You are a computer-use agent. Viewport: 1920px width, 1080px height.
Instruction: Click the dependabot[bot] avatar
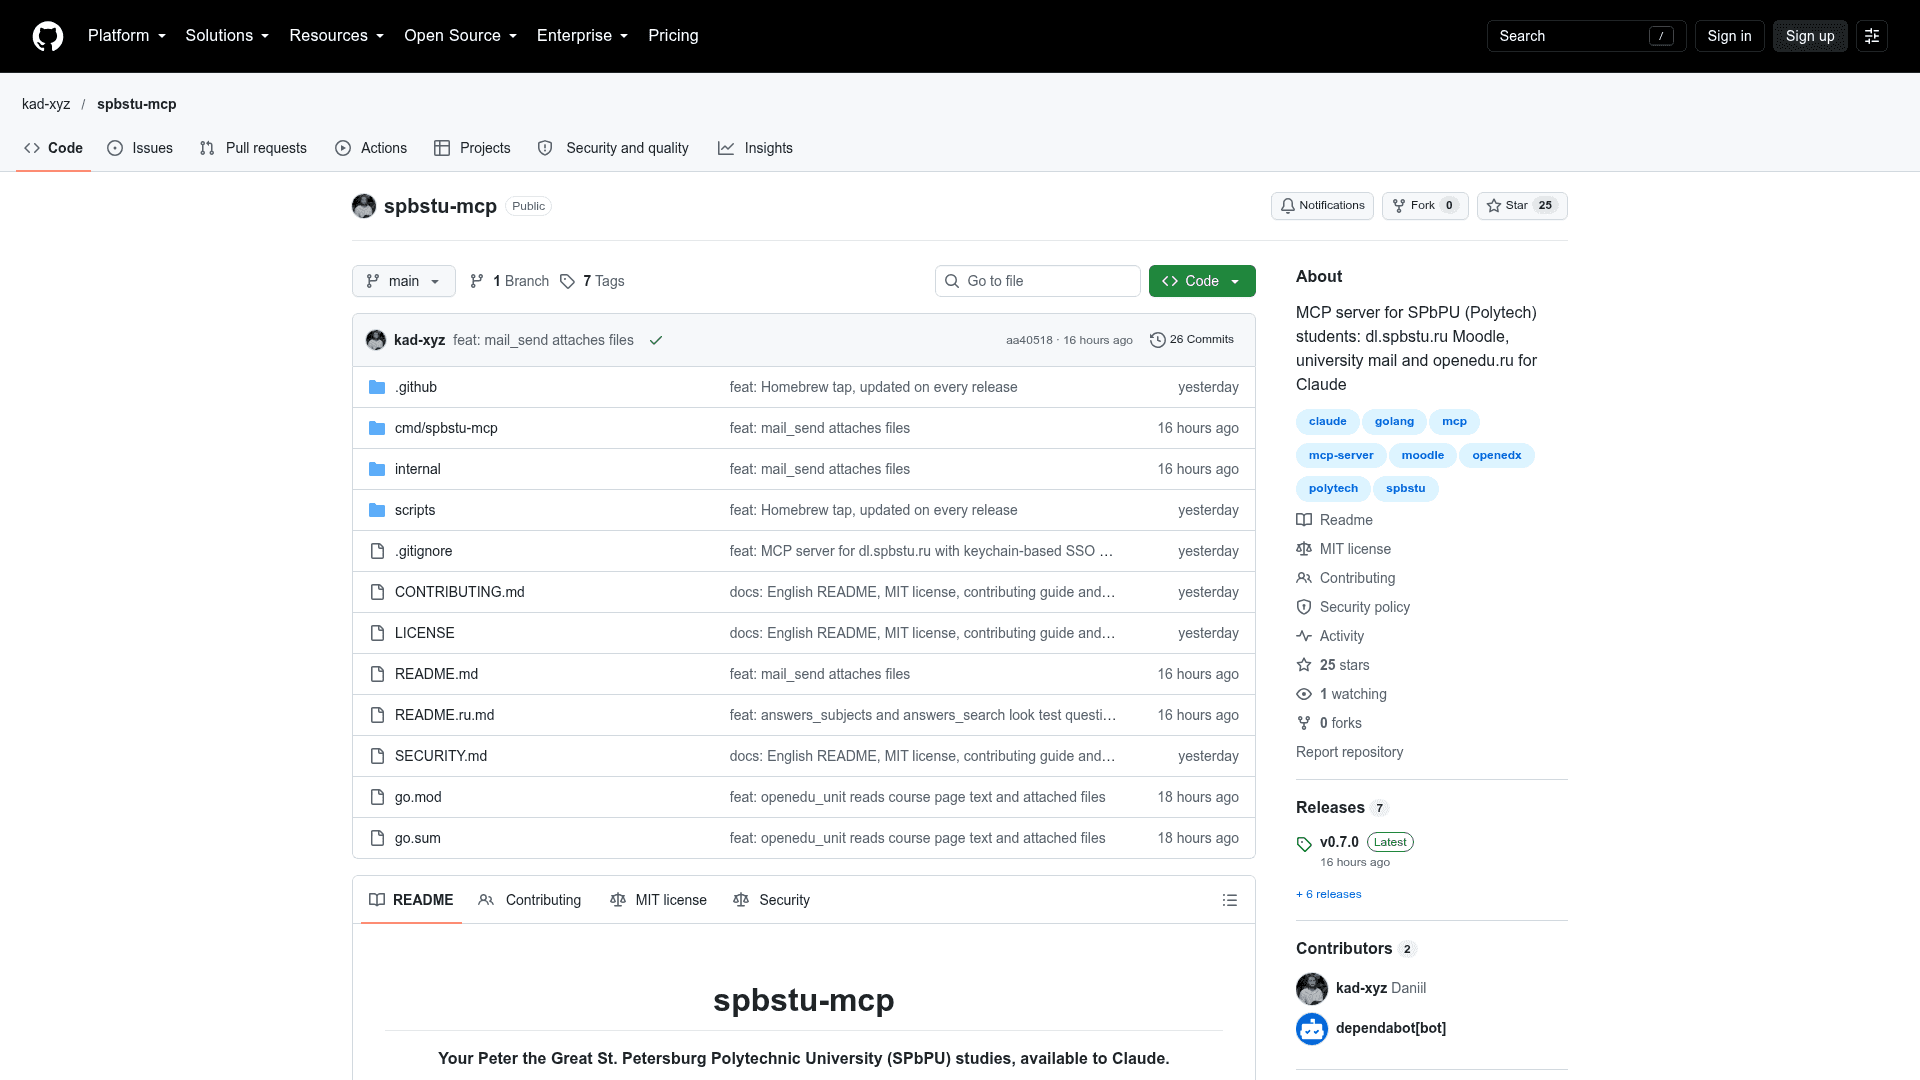tap(1312, 1028)
